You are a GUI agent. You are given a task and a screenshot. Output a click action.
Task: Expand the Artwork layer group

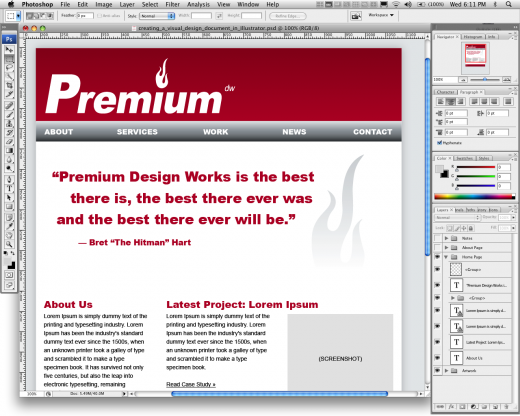(x=446, y=370)
